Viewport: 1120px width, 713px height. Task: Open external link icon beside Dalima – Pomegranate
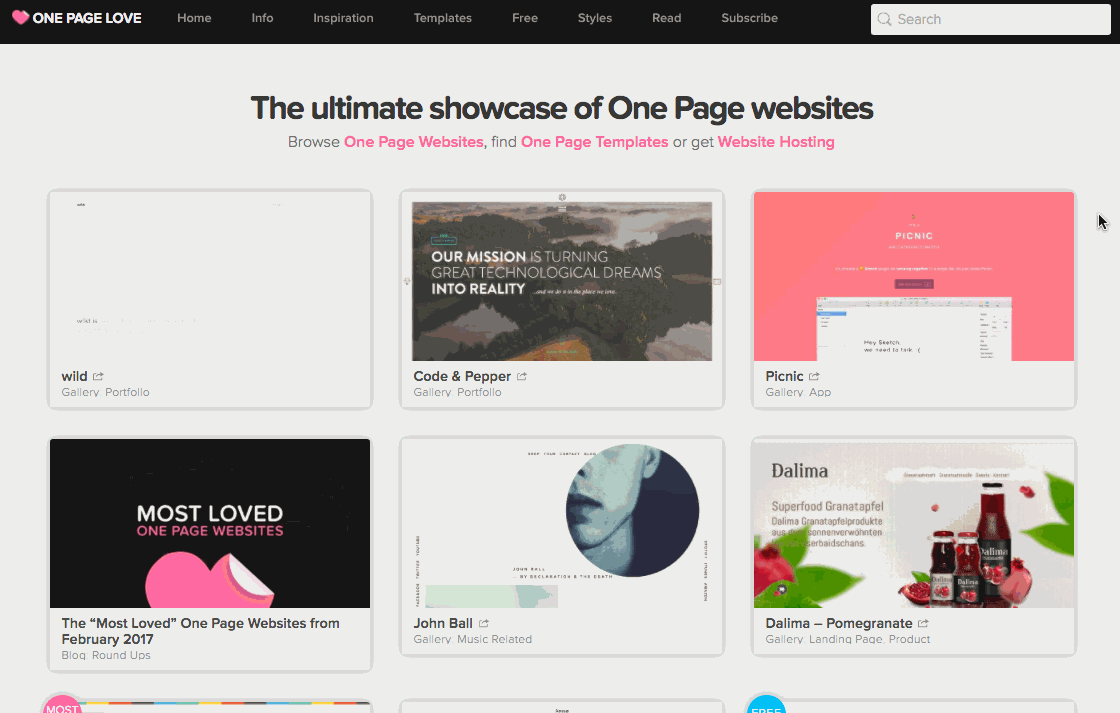tap(923, 623)
